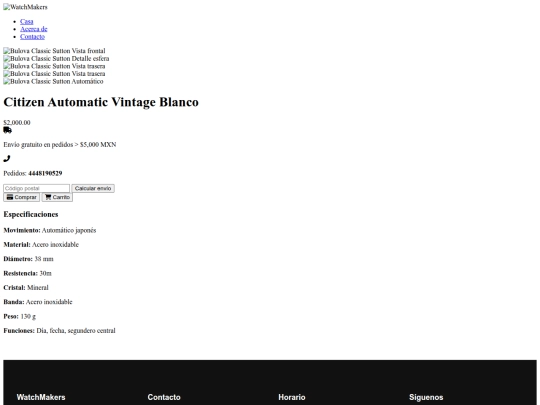
Task: Click the WatchMakers logo image
Action: pos(25,7)
